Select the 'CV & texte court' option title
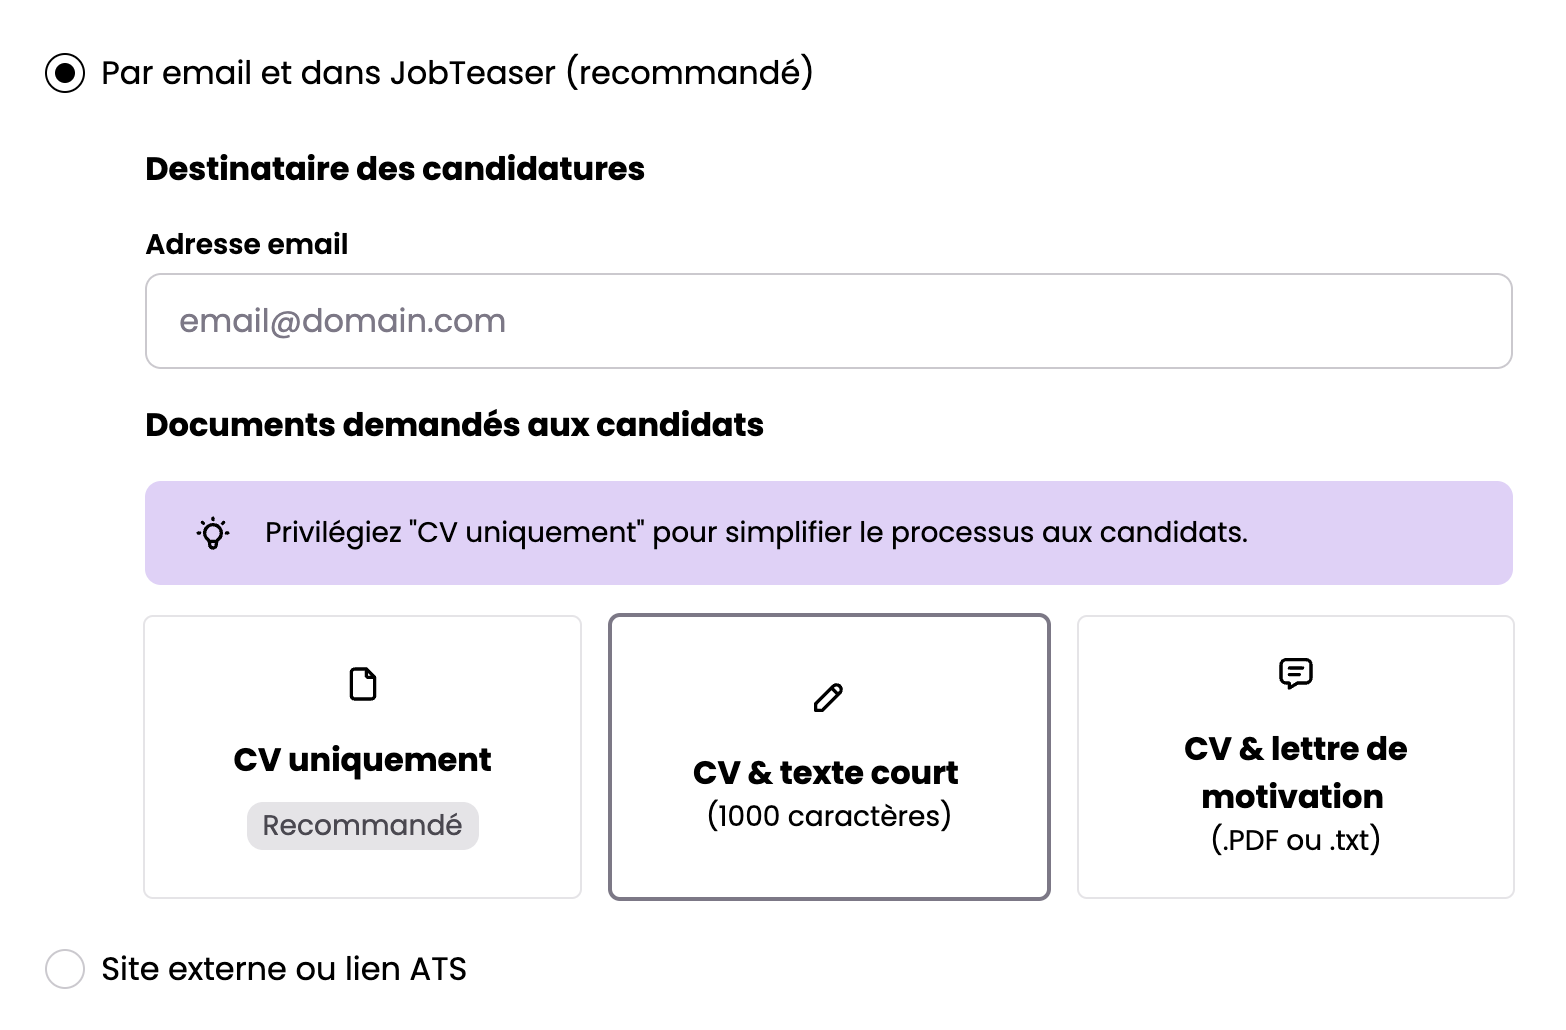 pos(826,773)
